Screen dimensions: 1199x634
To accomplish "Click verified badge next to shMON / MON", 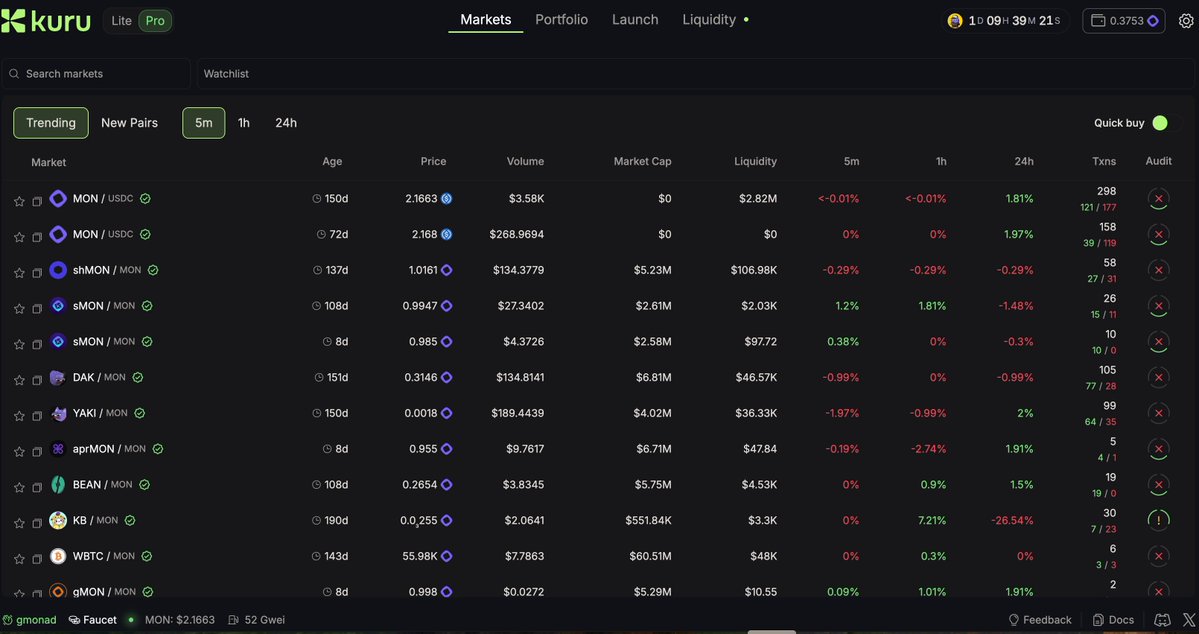I will (x=153, y=270).
